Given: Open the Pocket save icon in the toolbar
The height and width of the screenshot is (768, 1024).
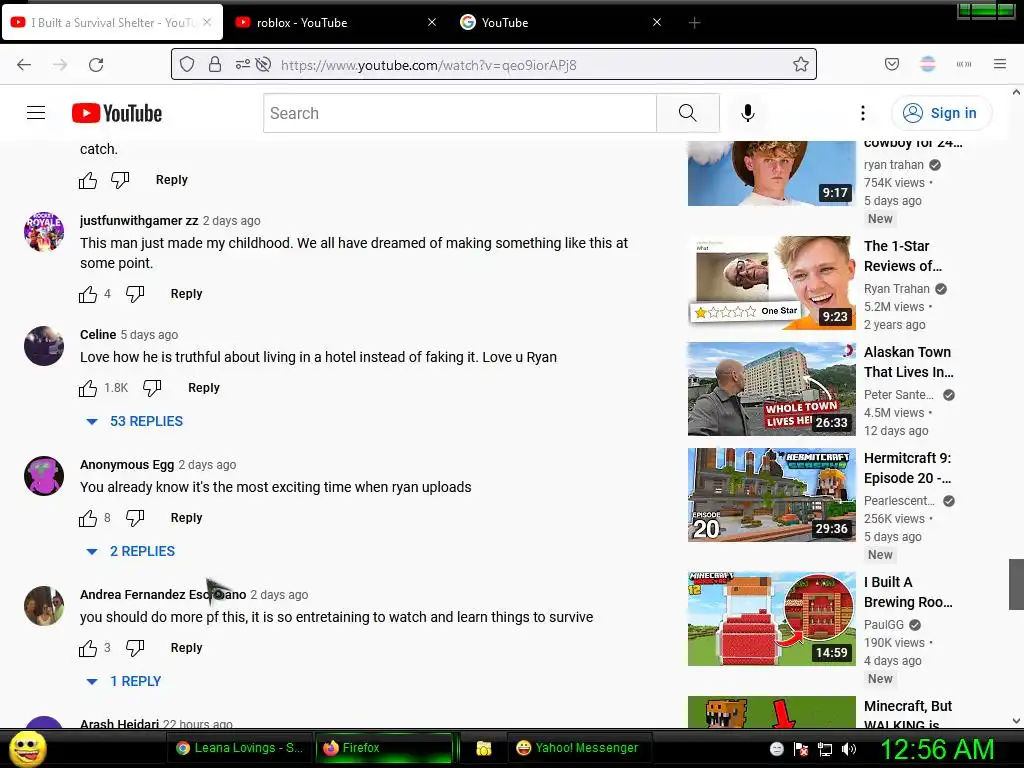Looking at the screenshot, I should pyautogui.click(x=892, y=64).
